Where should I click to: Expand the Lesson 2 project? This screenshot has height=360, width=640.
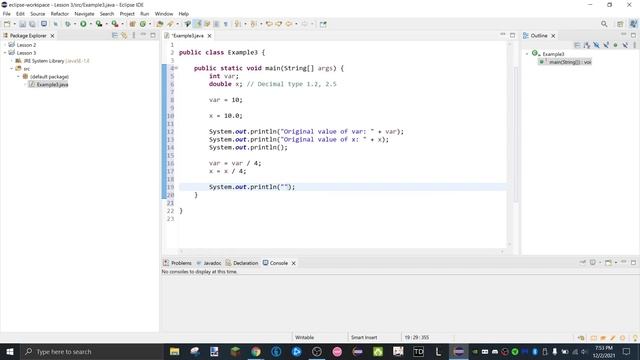click(x=5, y=45)
